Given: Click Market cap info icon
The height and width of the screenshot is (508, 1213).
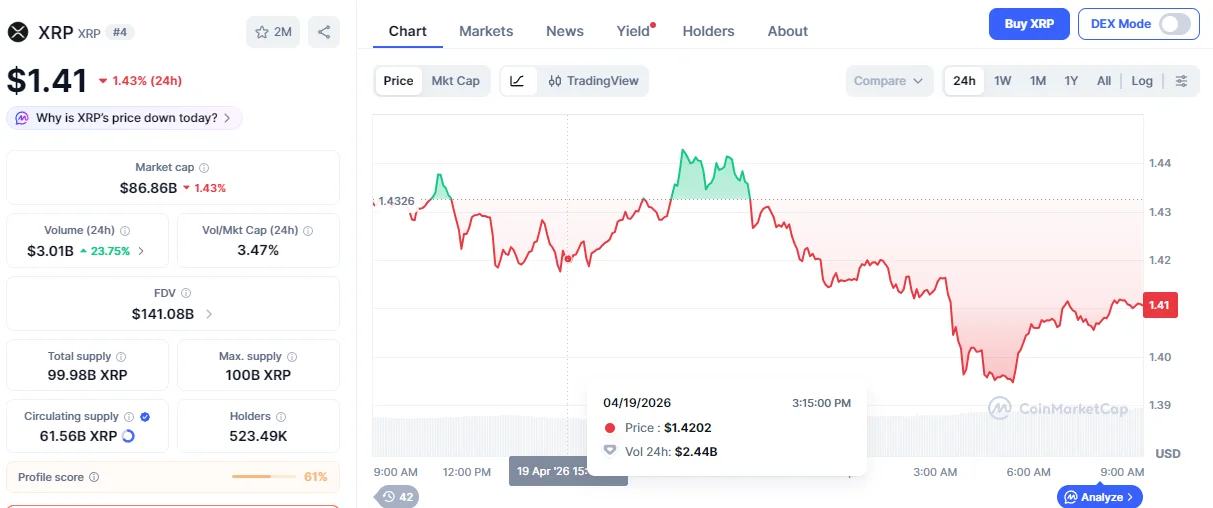Looking at the screenshot, I should 204,168.
